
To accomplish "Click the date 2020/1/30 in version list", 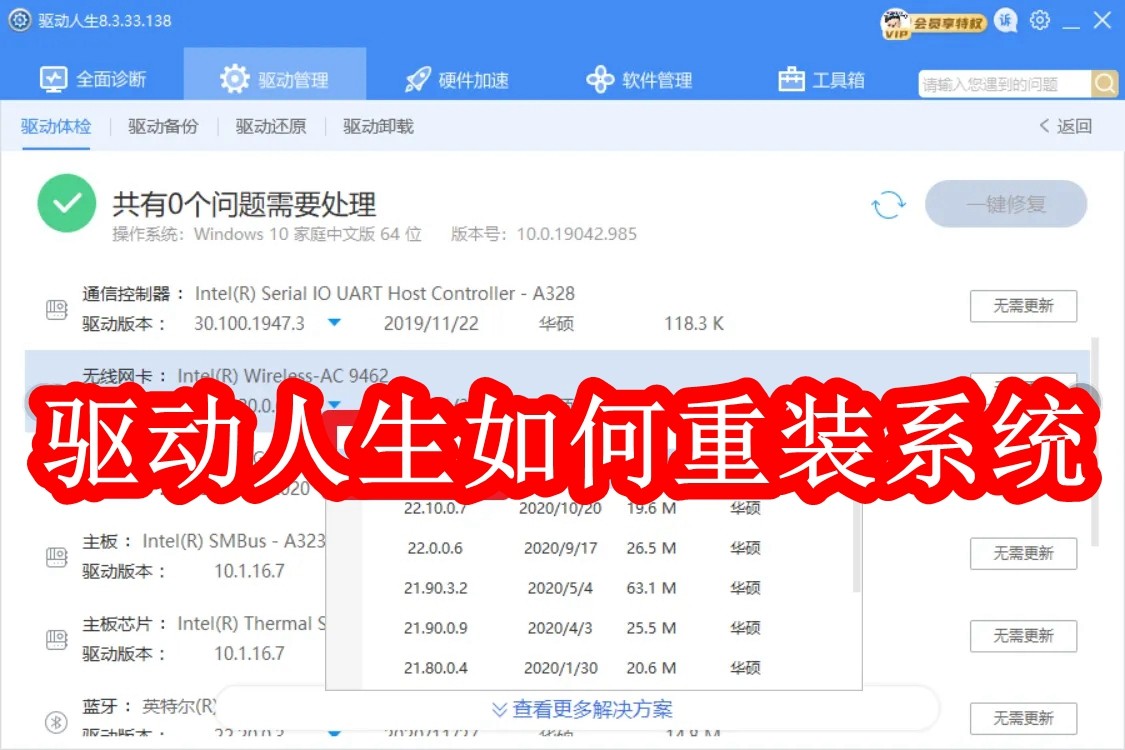I will (x=560, y=668).
